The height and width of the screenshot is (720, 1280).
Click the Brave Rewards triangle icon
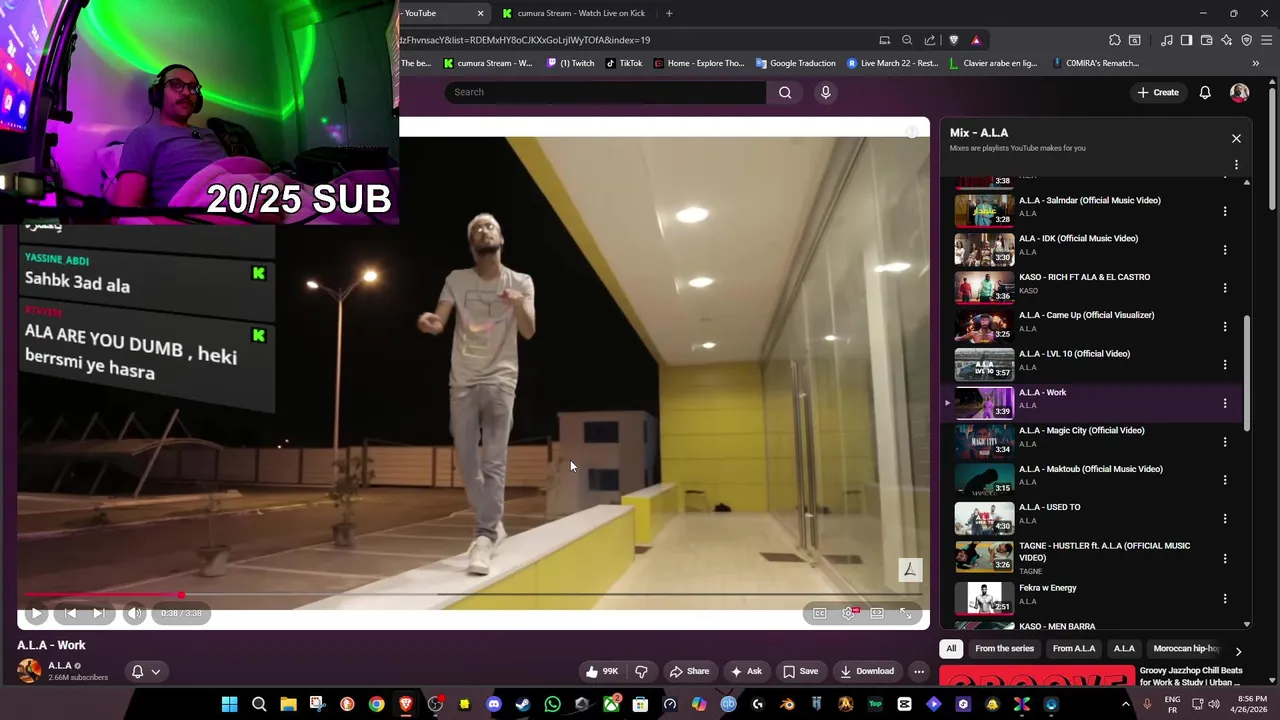click(x=976, y=40)
